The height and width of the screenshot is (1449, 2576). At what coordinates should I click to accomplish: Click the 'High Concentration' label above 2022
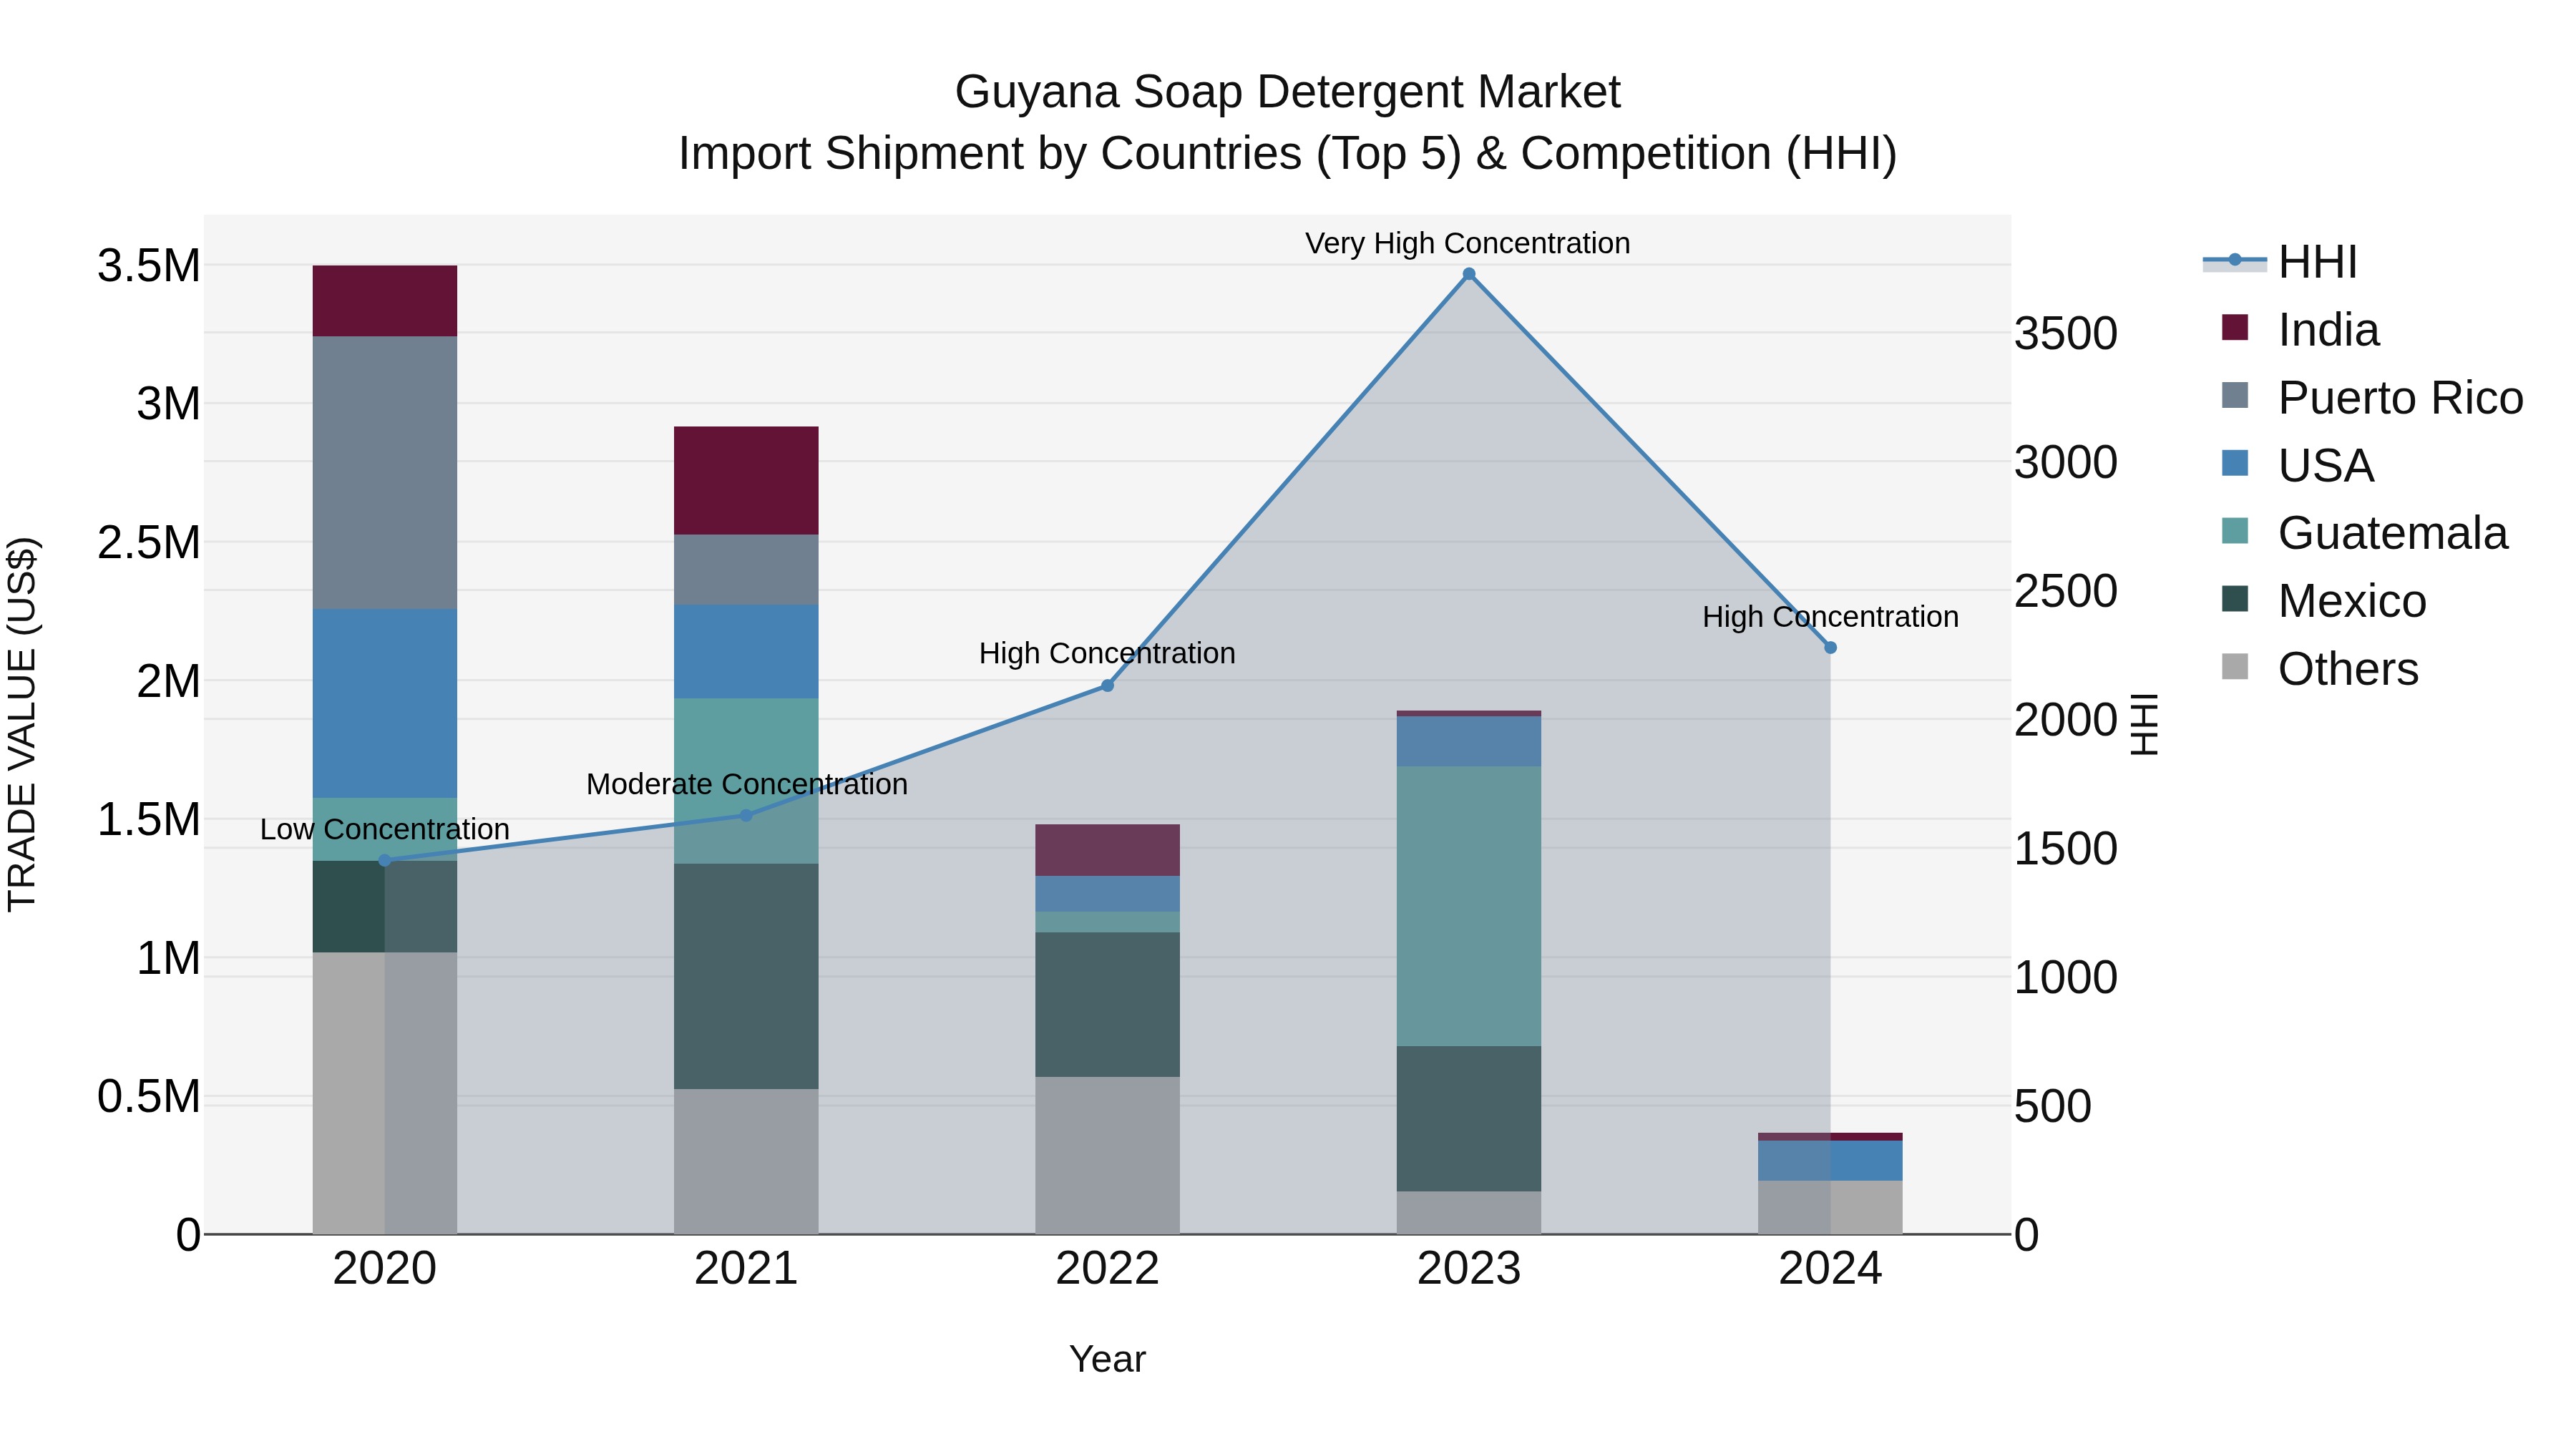click(1107, 654)
